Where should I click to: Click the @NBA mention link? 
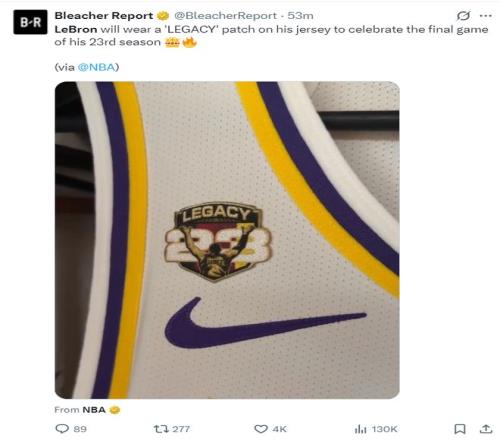pos(96,67)
